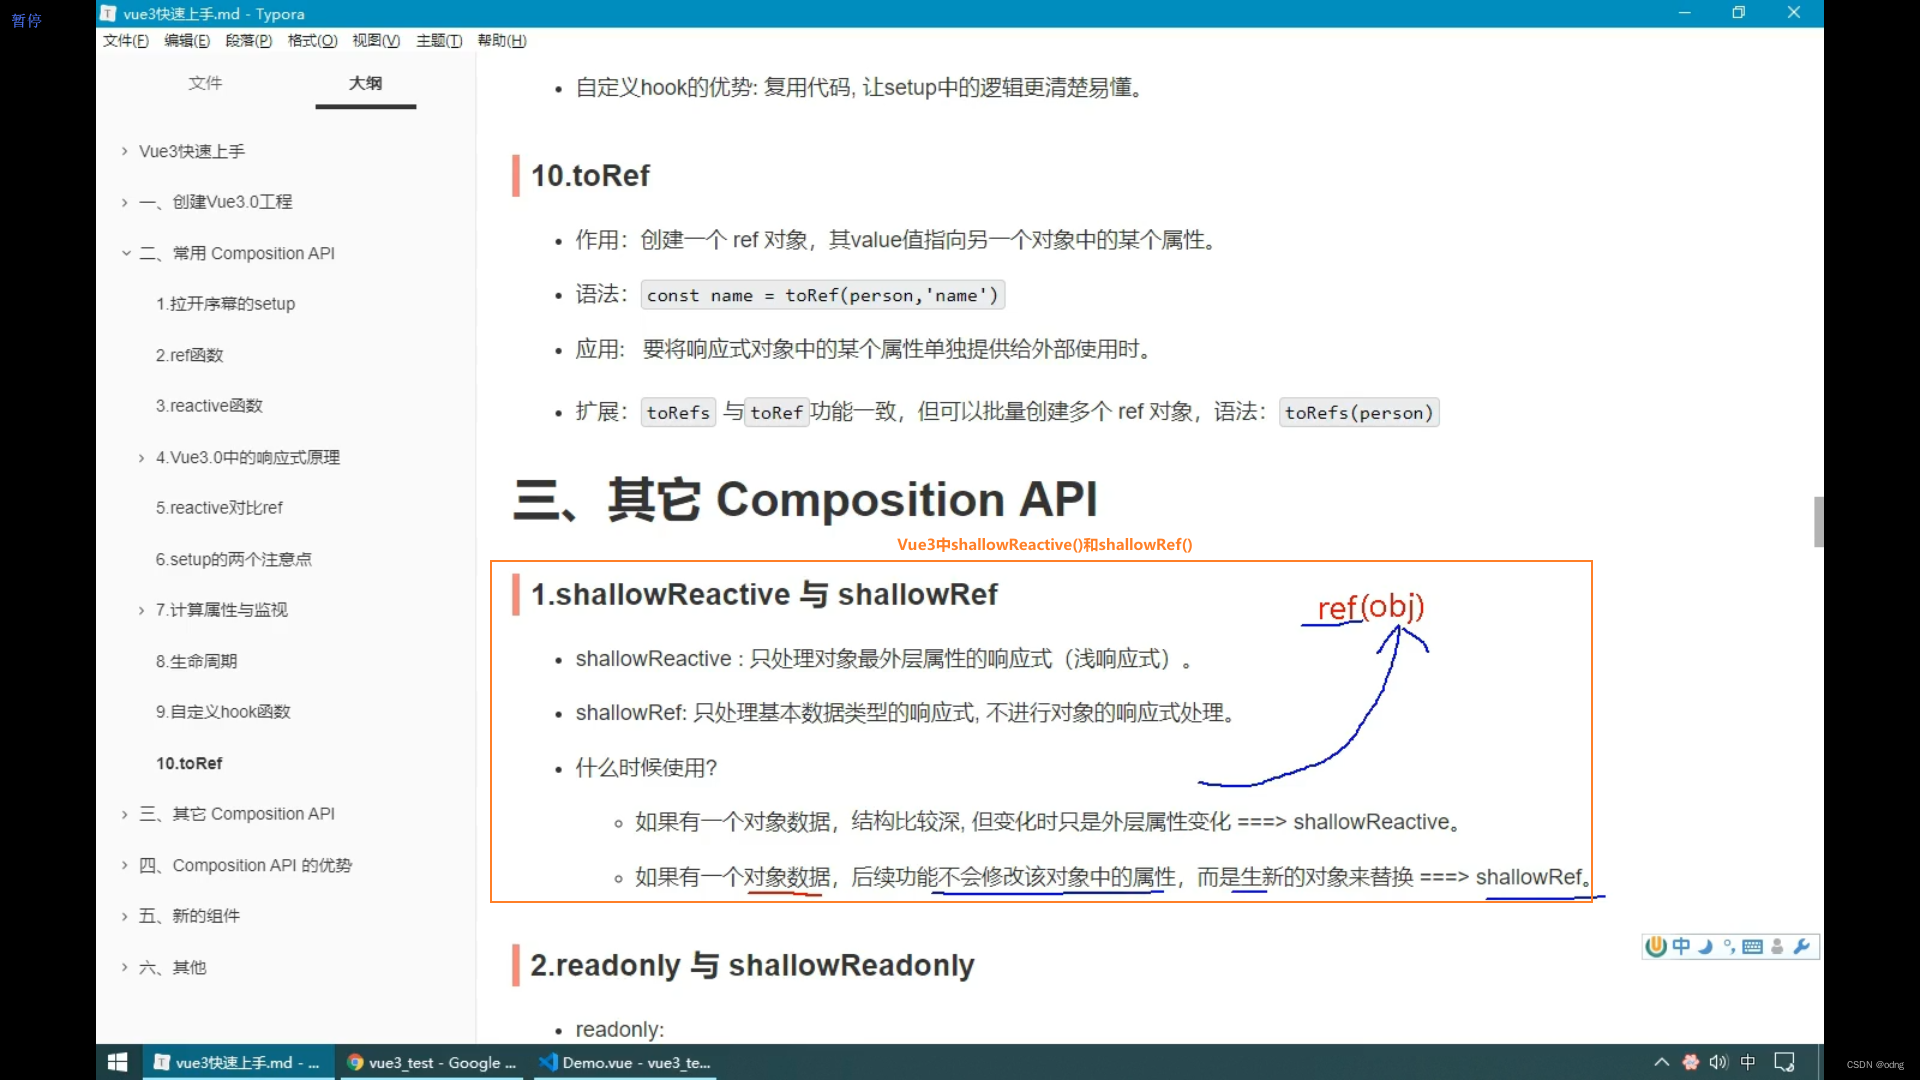The width and height of the screenshot is (1920, 1080).
Task: Open the 文件(F) menu
Action: [x=124, y=41]
